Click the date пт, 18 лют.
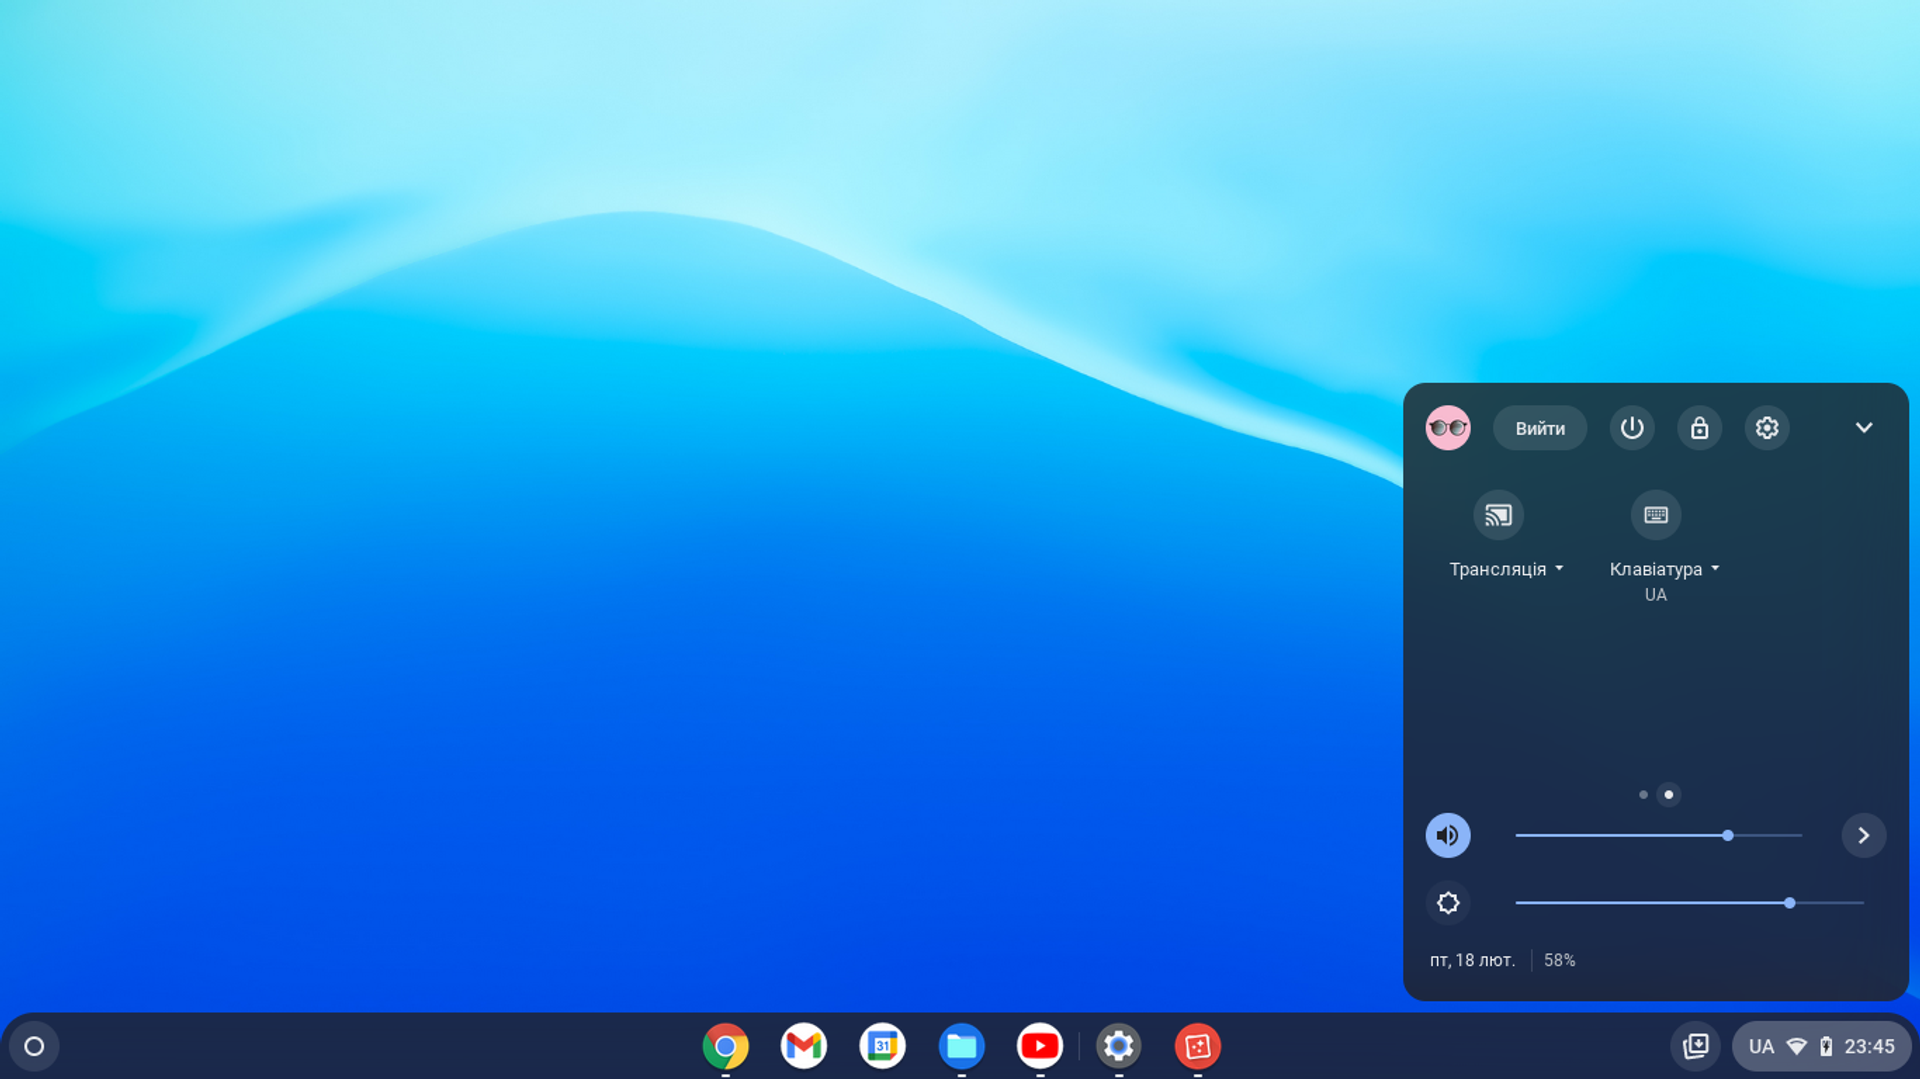This screenshot has height=1079, width=1920. point(1472,960)
